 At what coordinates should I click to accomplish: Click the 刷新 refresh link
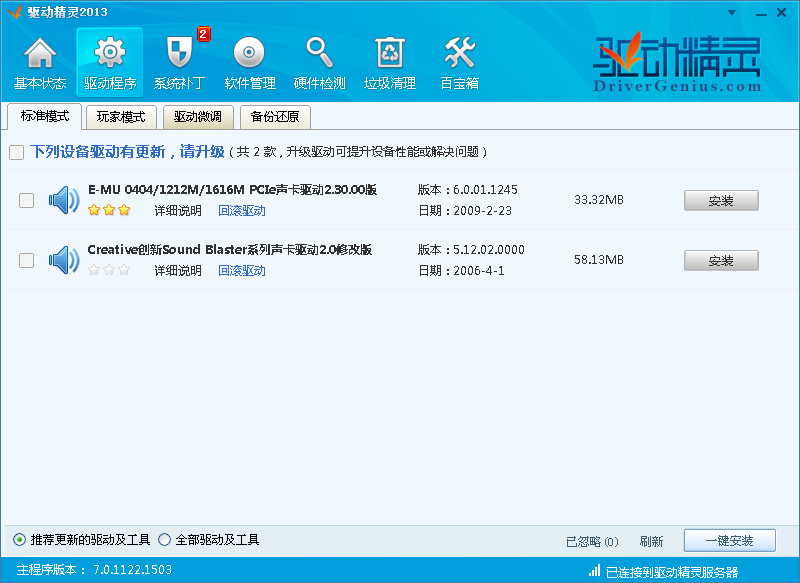coord(652,541)
